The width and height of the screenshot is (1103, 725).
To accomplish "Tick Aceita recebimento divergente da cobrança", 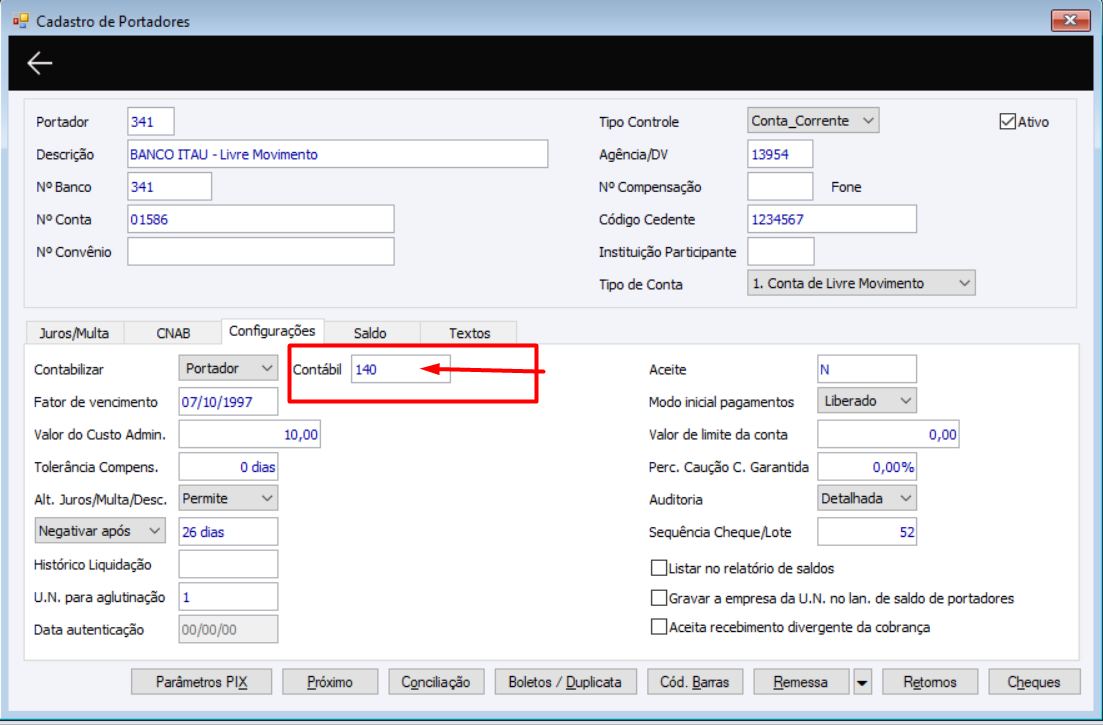I will coord(659,627).
